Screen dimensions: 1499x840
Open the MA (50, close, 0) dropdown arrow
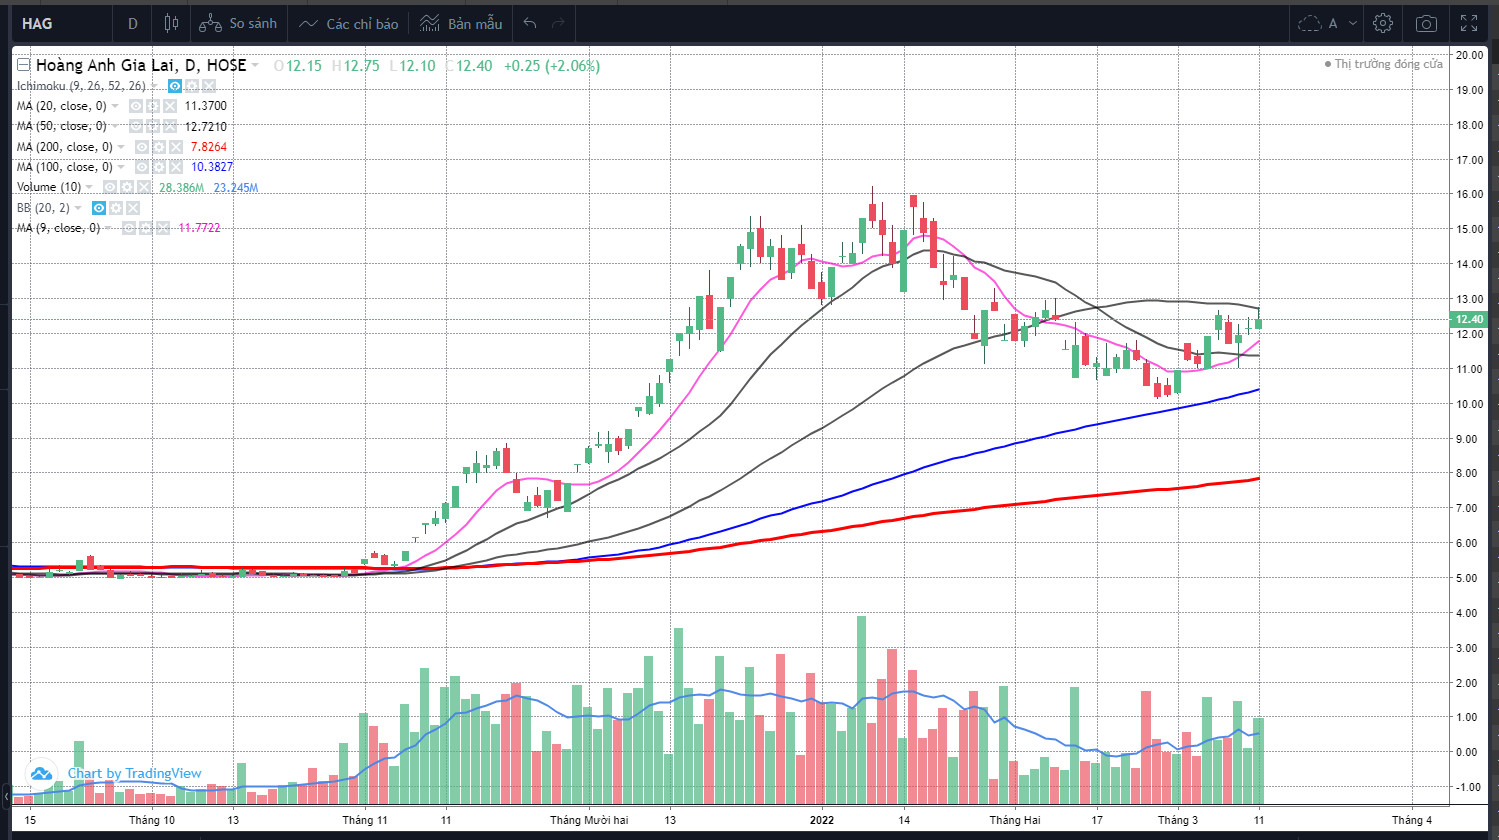click(x=116, y=126)
